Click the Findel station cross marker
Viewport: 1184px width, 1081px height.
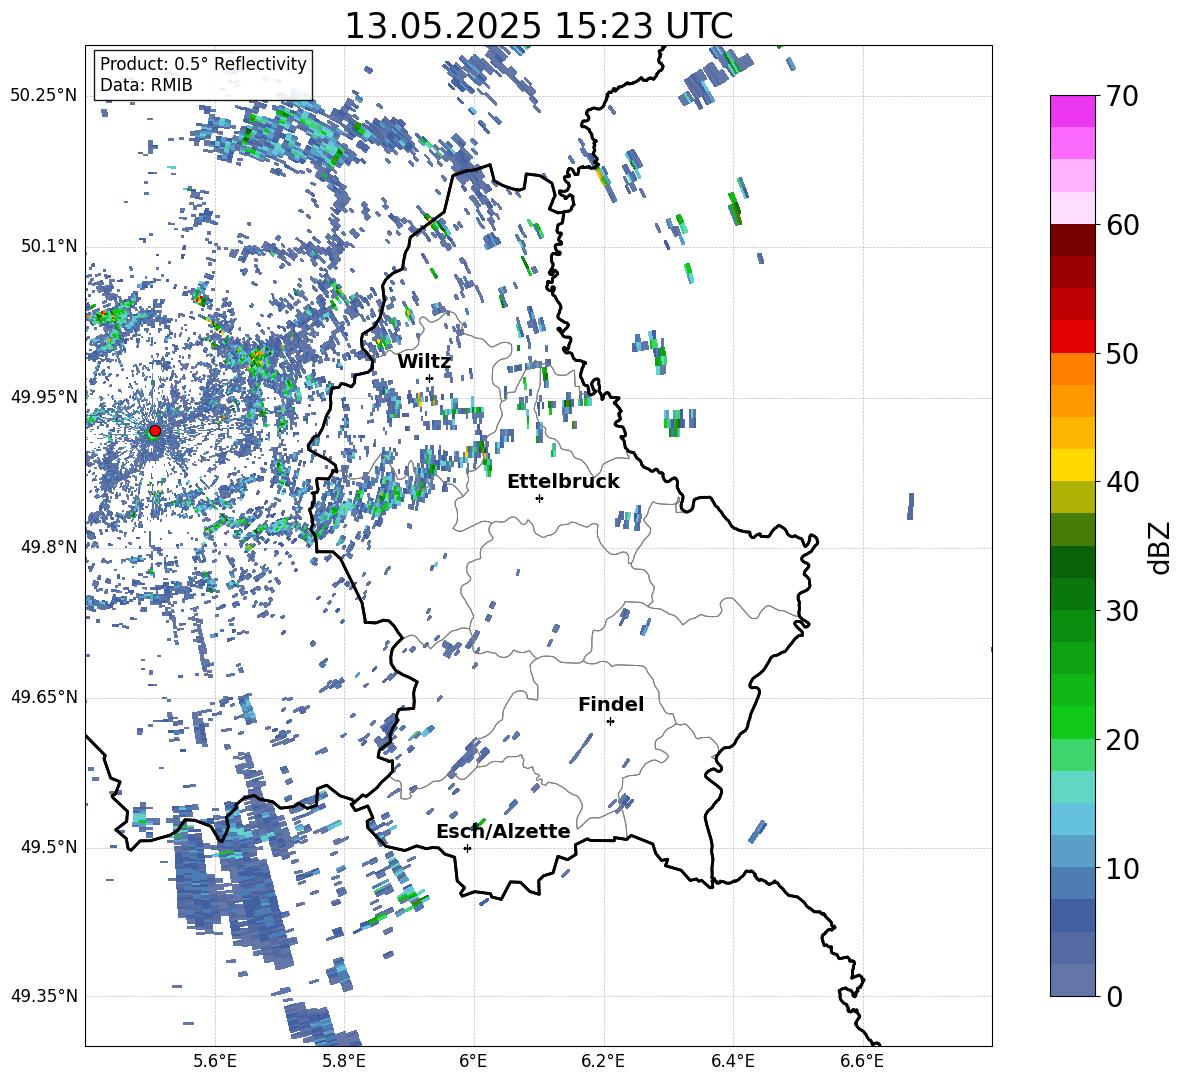point(610,722)
